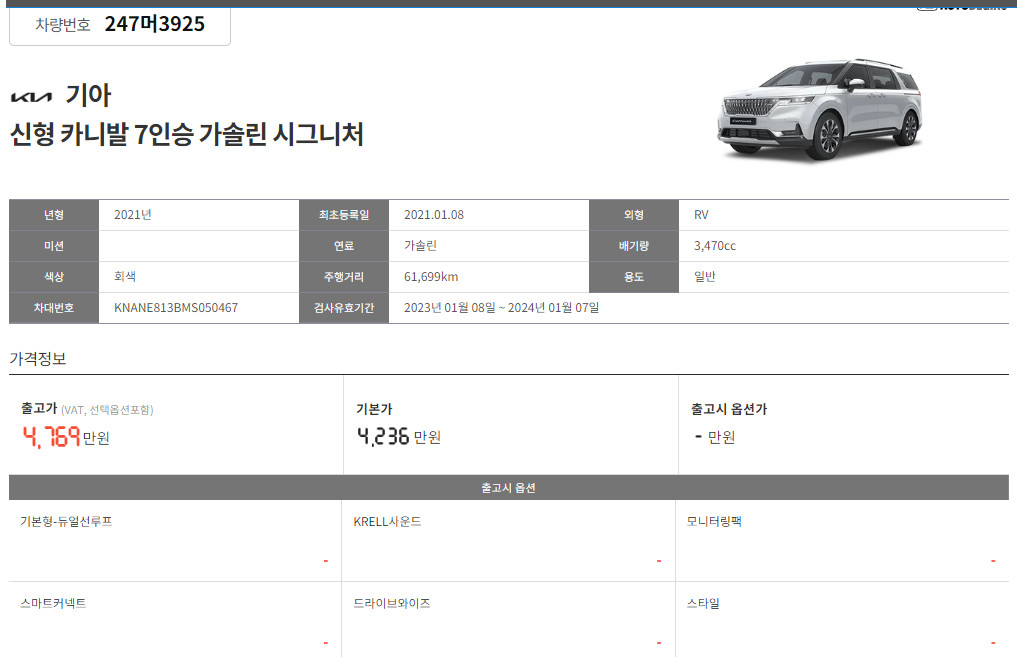Click the Kia logo icon
1017x657 pixels.
(x=31, y=97)
